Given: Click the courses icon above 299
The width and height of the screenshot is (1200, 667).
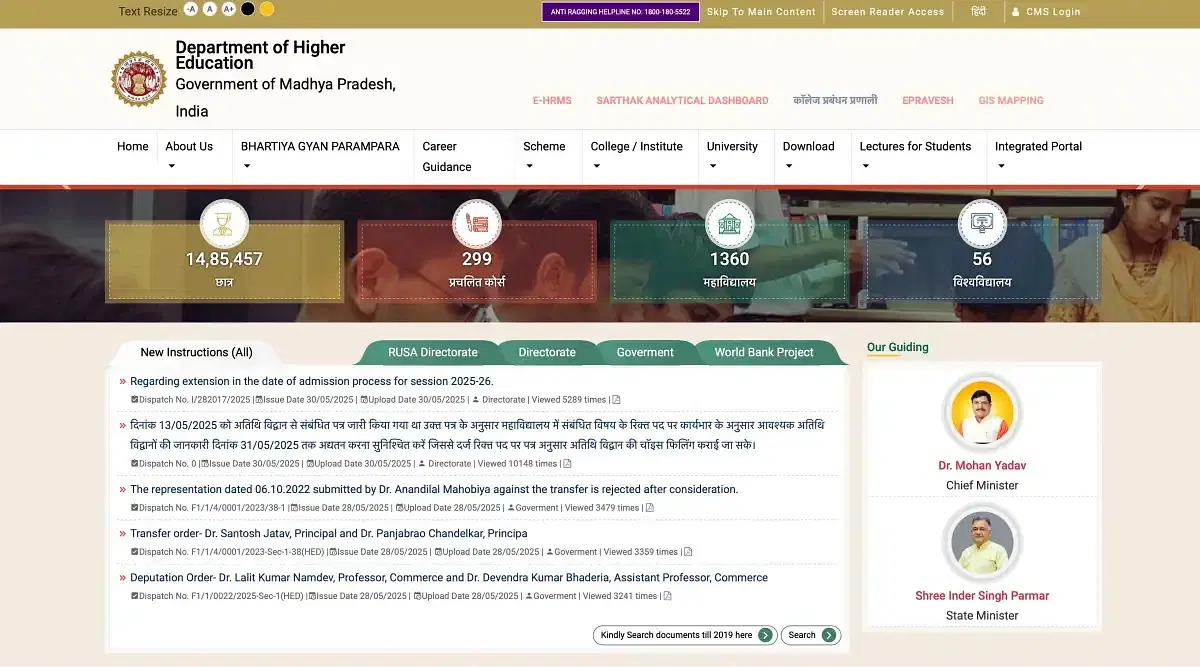Looking at the screenshot, I should (477, 224).
